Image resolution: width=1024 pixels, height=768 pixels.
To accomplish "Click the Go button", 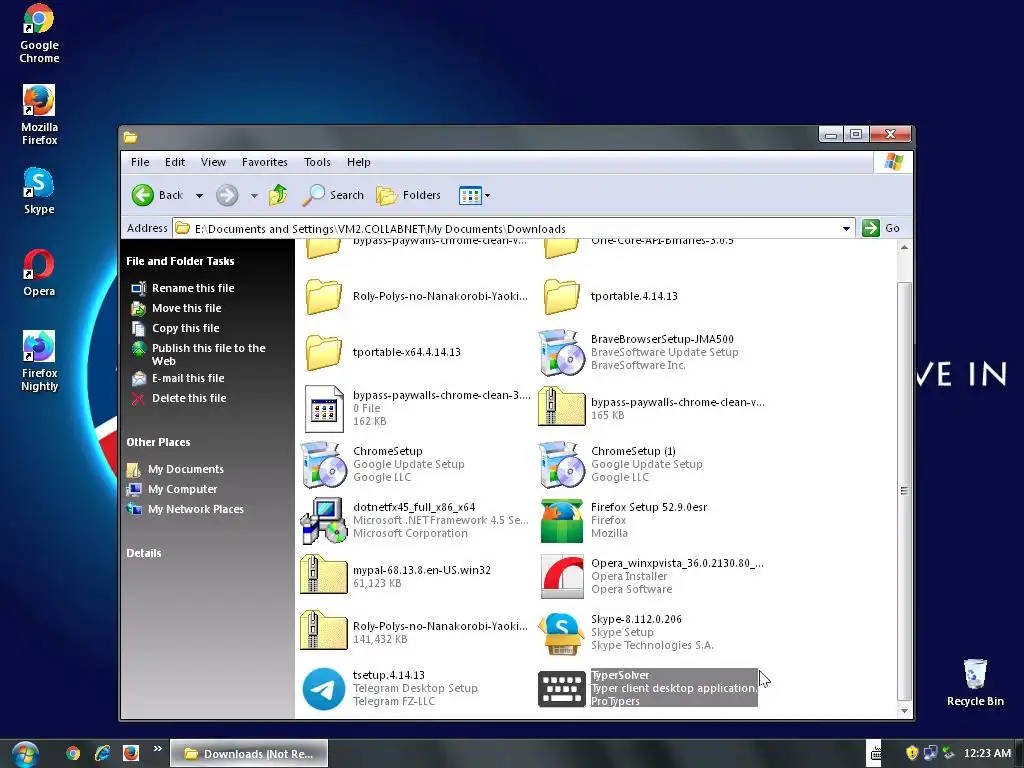I will 881,228.
